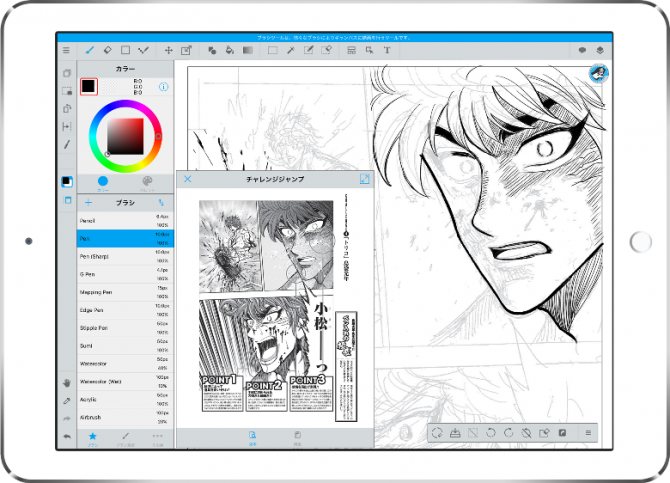670x483 pixels.
Task: Select the search tab in reference window
Action: click(x=253, y=438)
